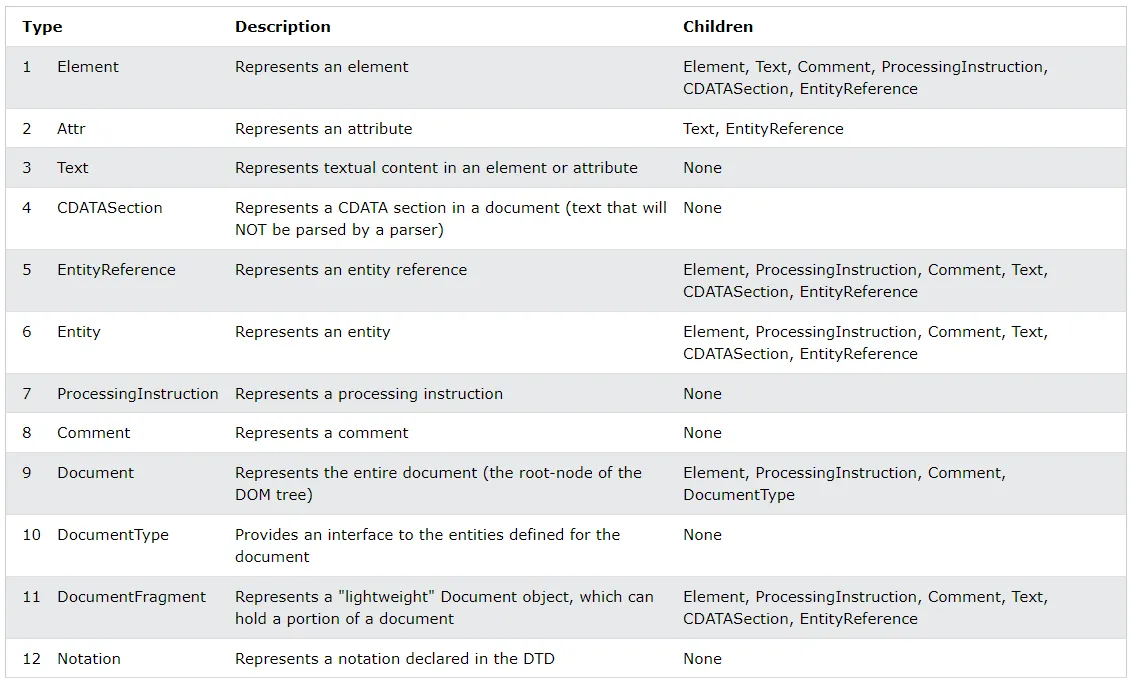Click the "EntityReference" type name in row 5
This screenshot has width=1136, height=684.
pyautogui.click(x=116, y=270)
